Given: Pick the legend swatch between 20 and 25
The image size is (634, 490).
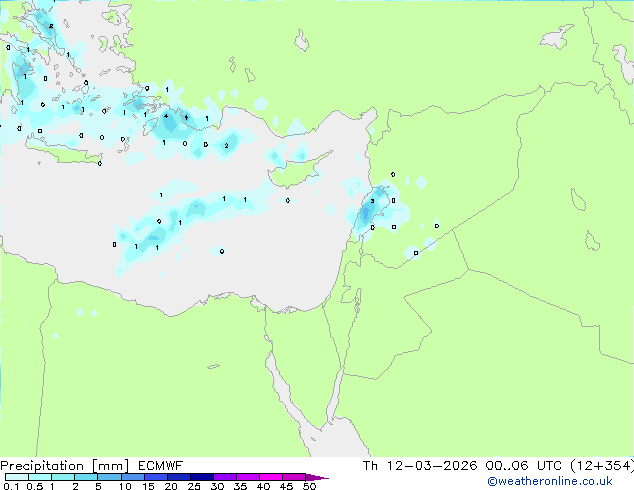Looking at the screenshot, I should click(x=178, y=477).
